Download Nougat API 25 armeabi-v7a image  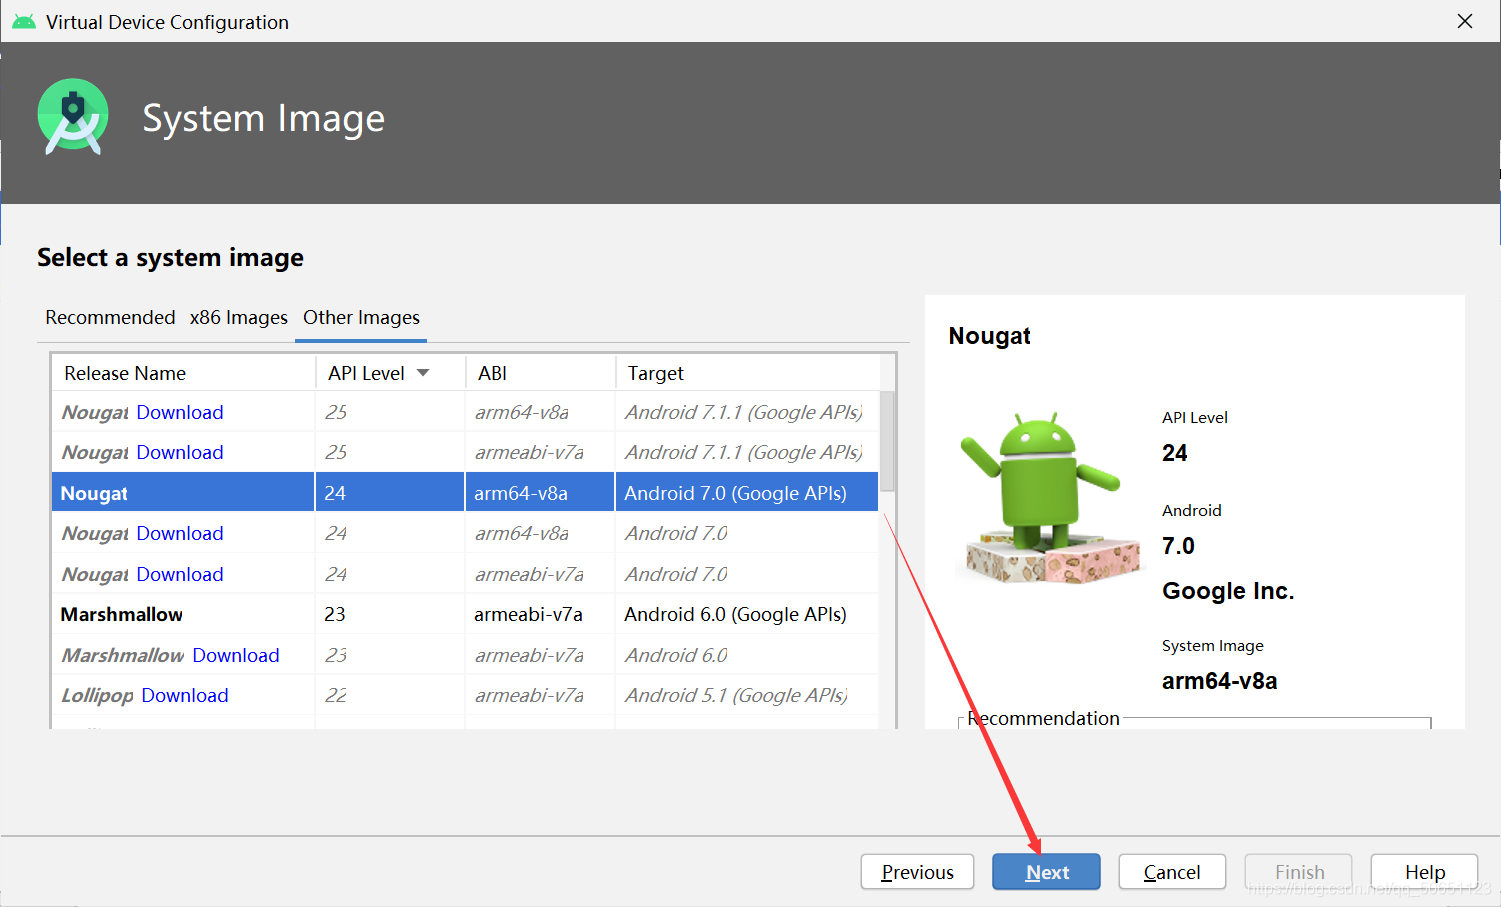click(x=180, y=452)
